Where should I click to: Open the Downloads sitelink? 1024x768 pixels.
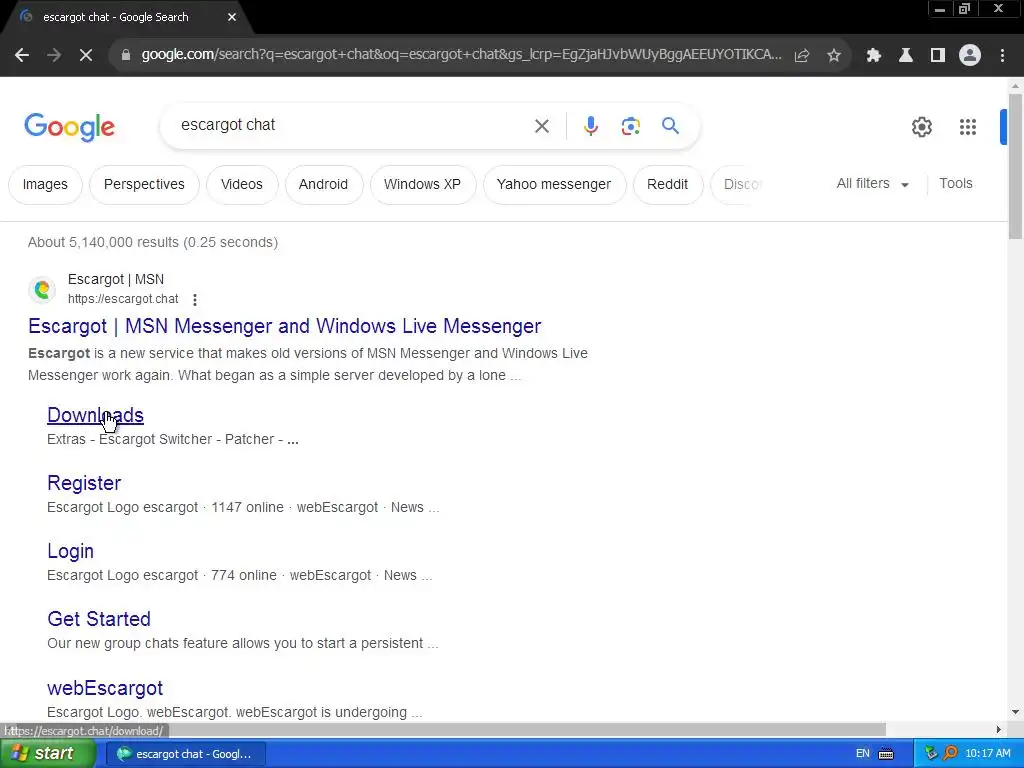coord(95,415)
